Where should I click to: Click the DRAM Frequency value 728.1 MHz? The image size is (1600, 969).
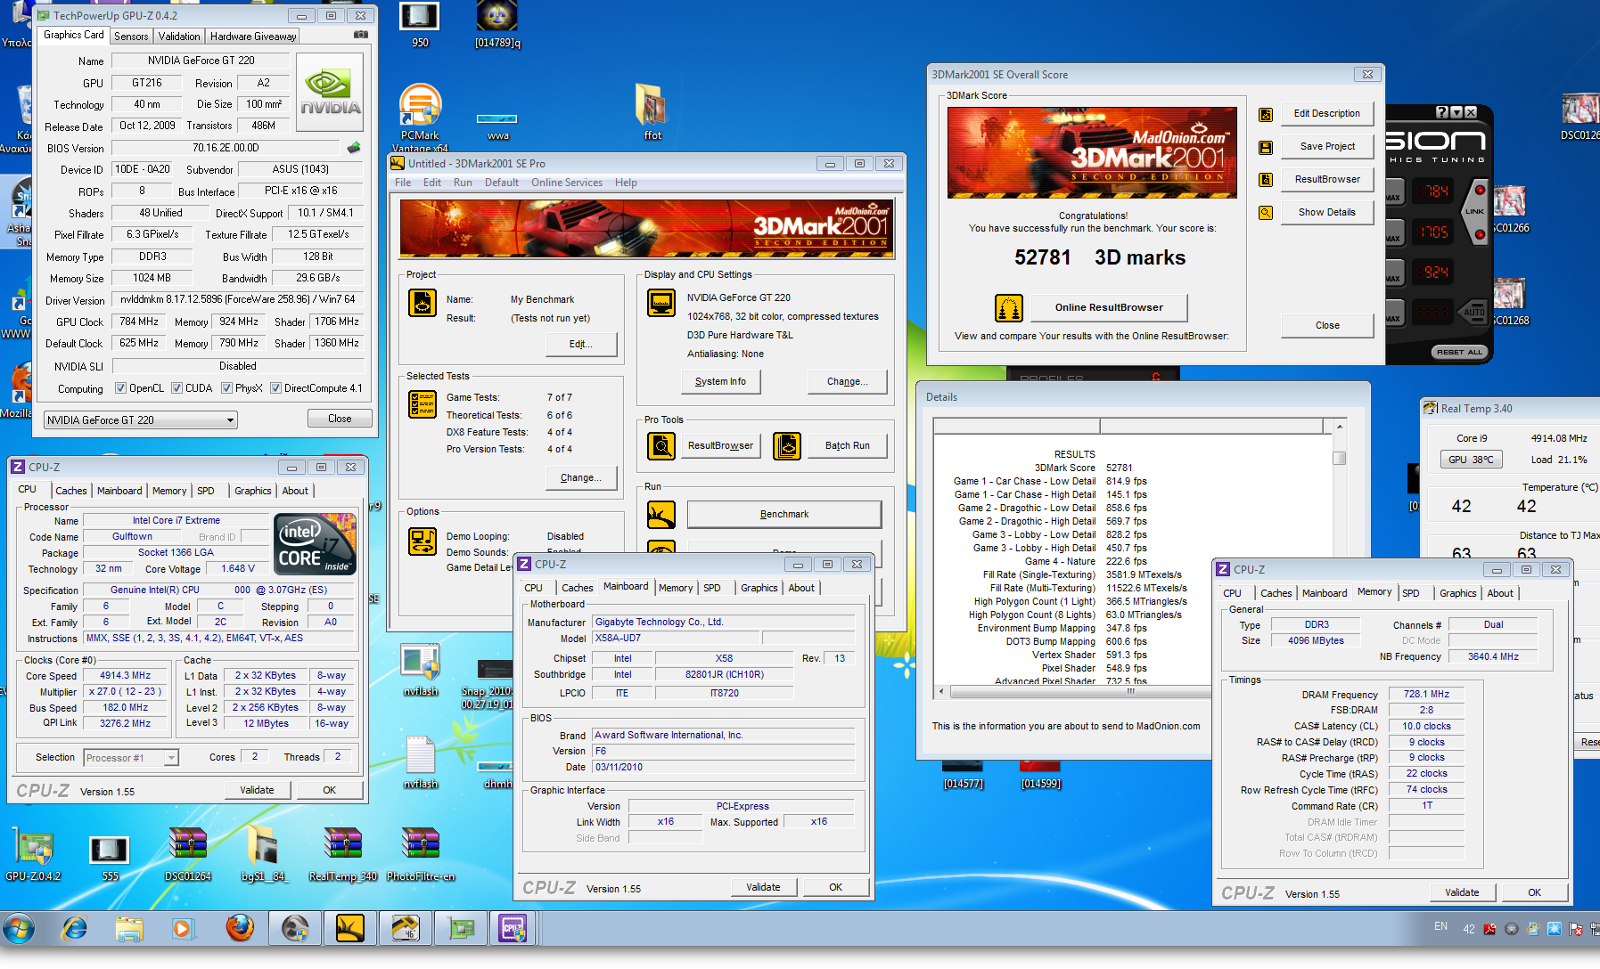tap(1426, 694)
